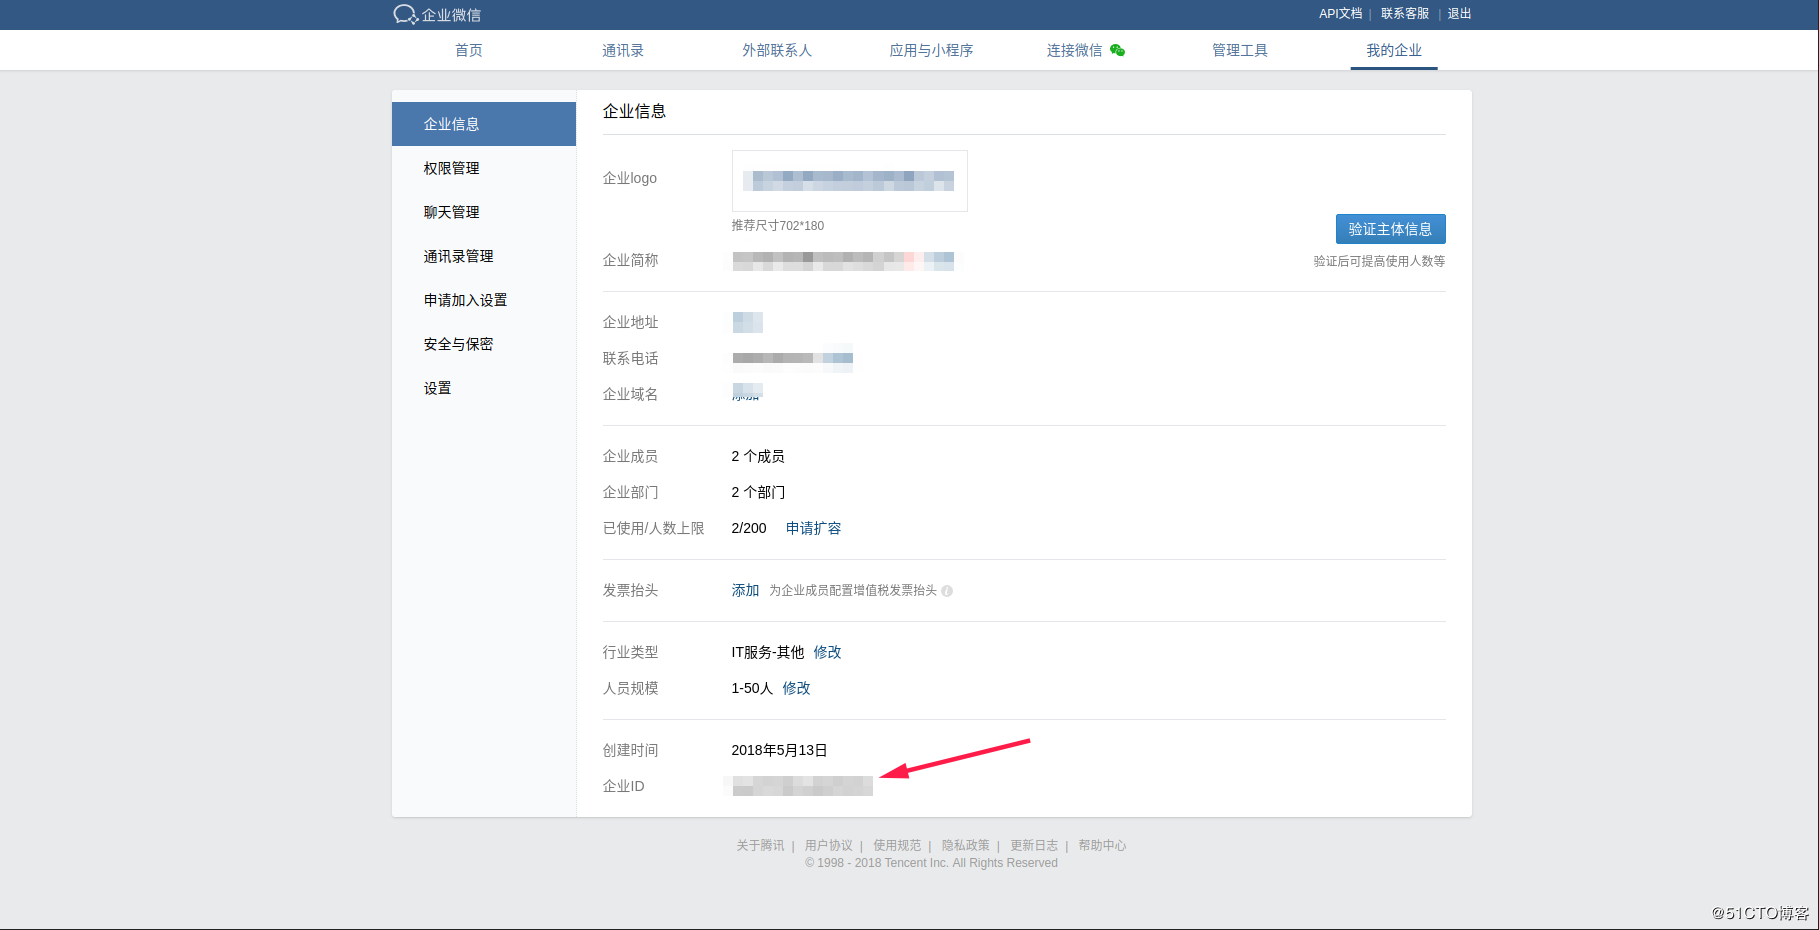This screenshot has height=930, width=1819.
Task: Click the 企业logo image thumbnail
Action: [850, 181]
